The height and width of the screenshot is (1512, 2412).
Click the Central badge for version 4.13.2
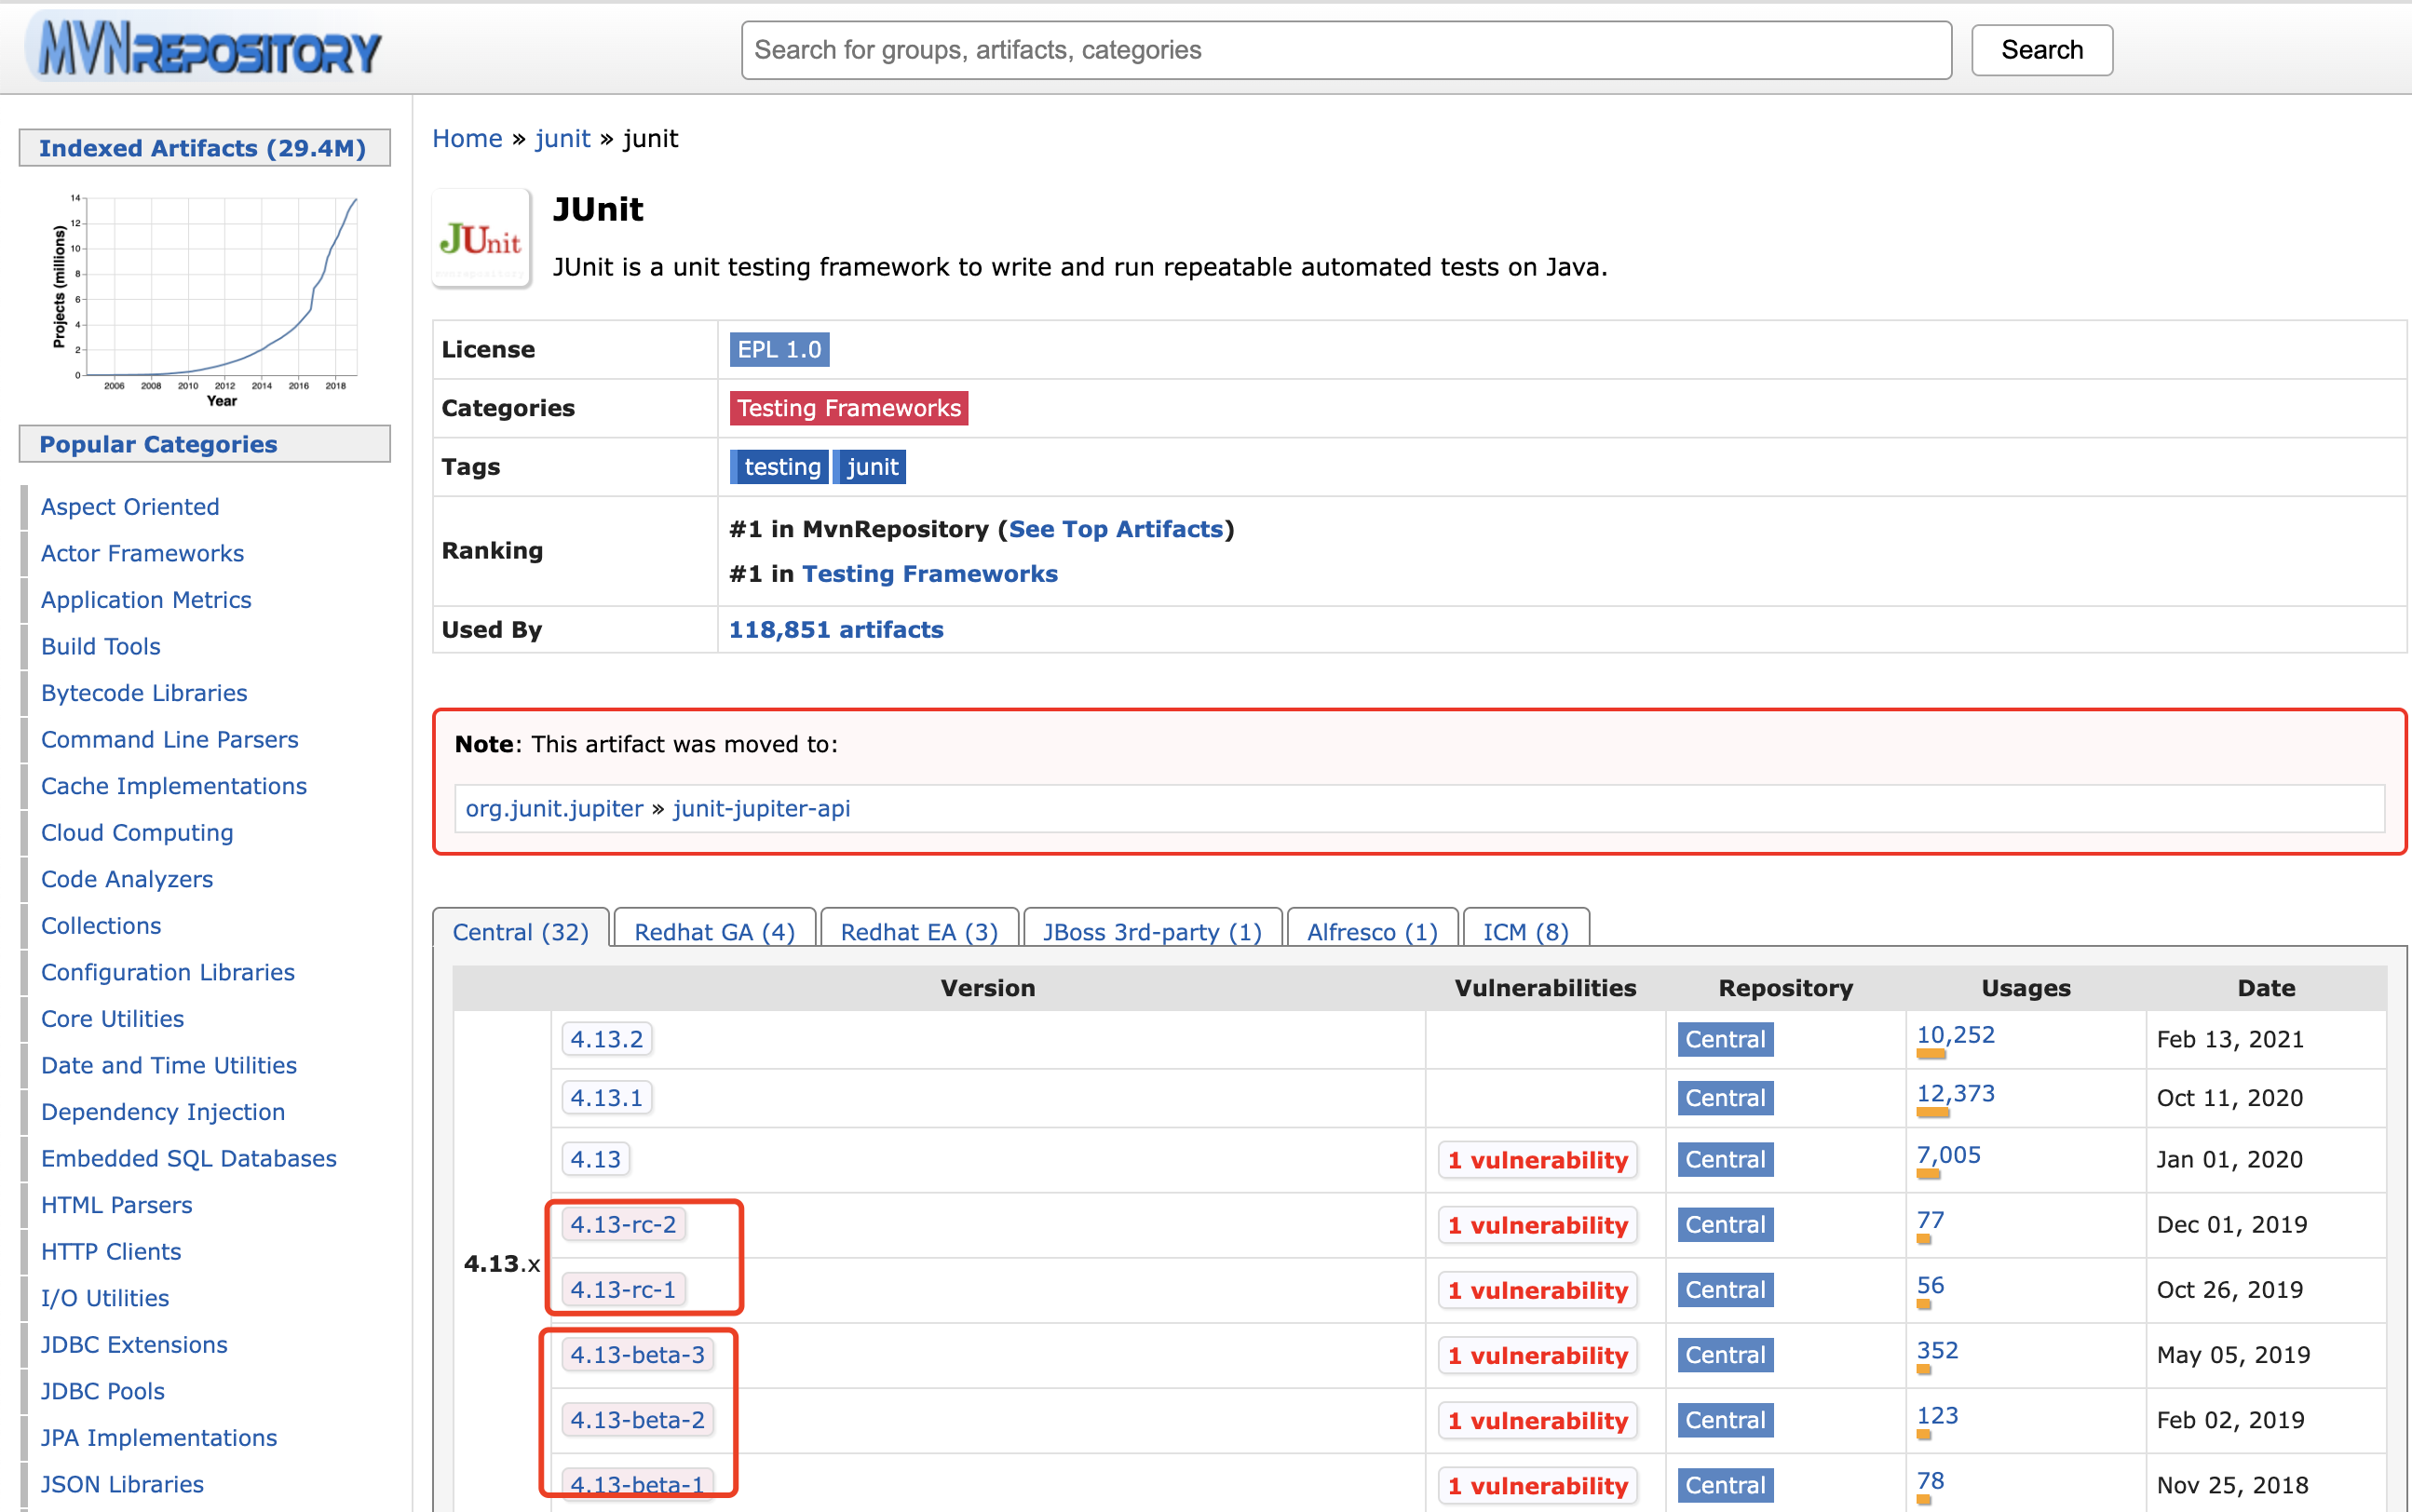tap(1724, 1039)
